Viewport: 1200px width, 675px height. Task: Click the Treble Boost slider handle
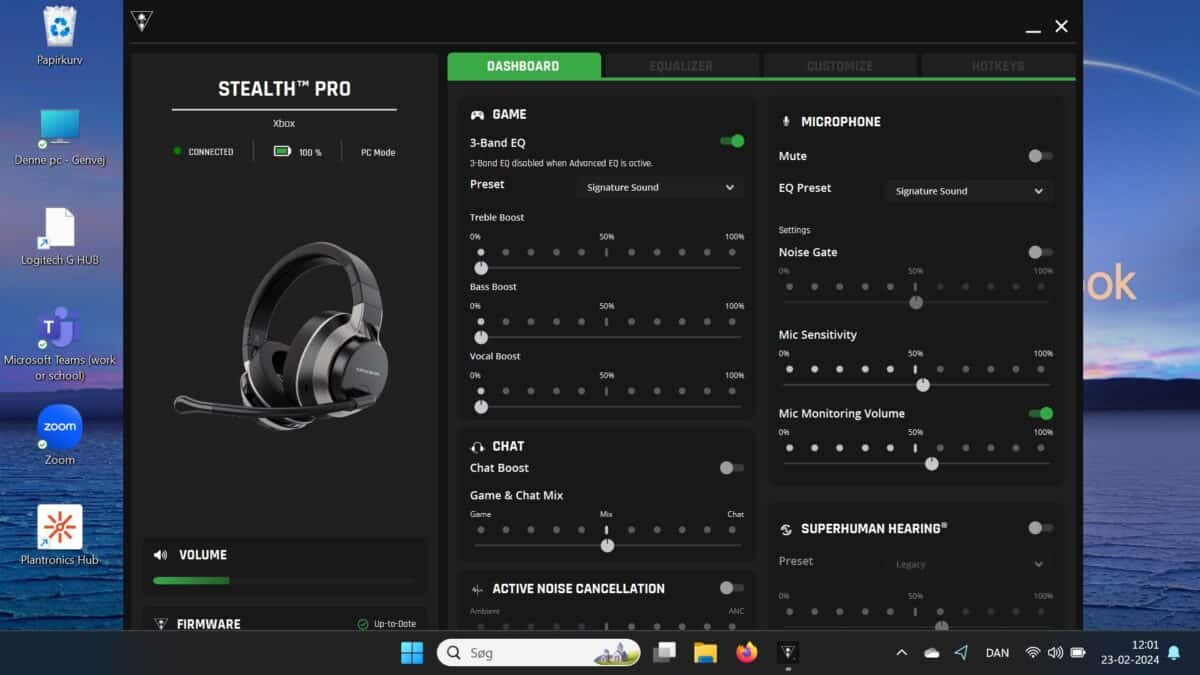coord(481,268)
